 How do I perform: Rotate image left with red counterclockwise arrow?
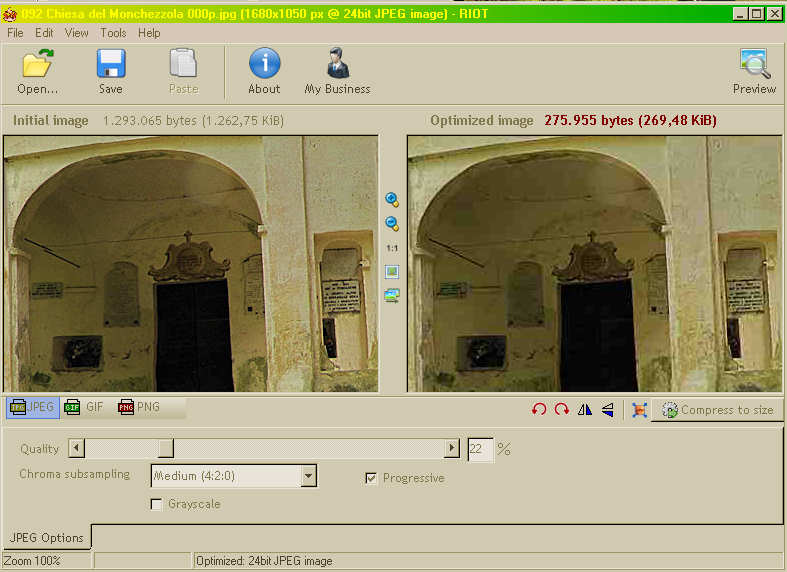click(x=539, y=409)
